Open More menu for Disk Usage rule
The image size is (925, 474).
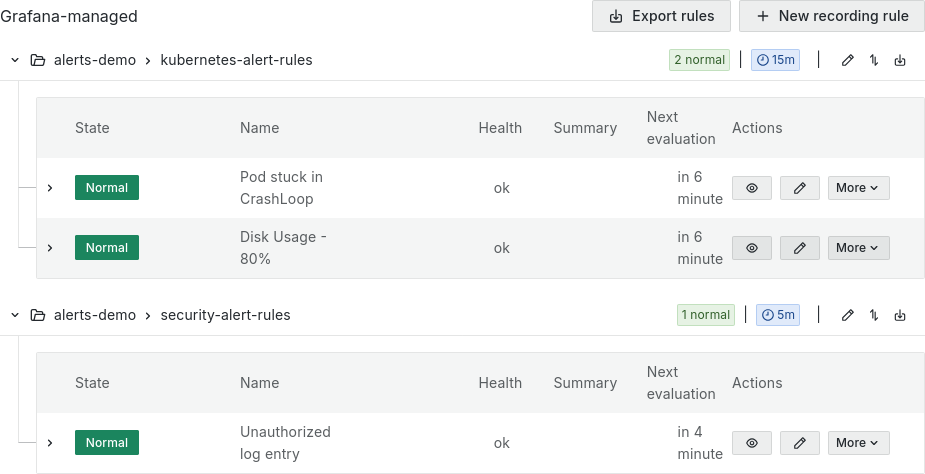click(858, 248)
